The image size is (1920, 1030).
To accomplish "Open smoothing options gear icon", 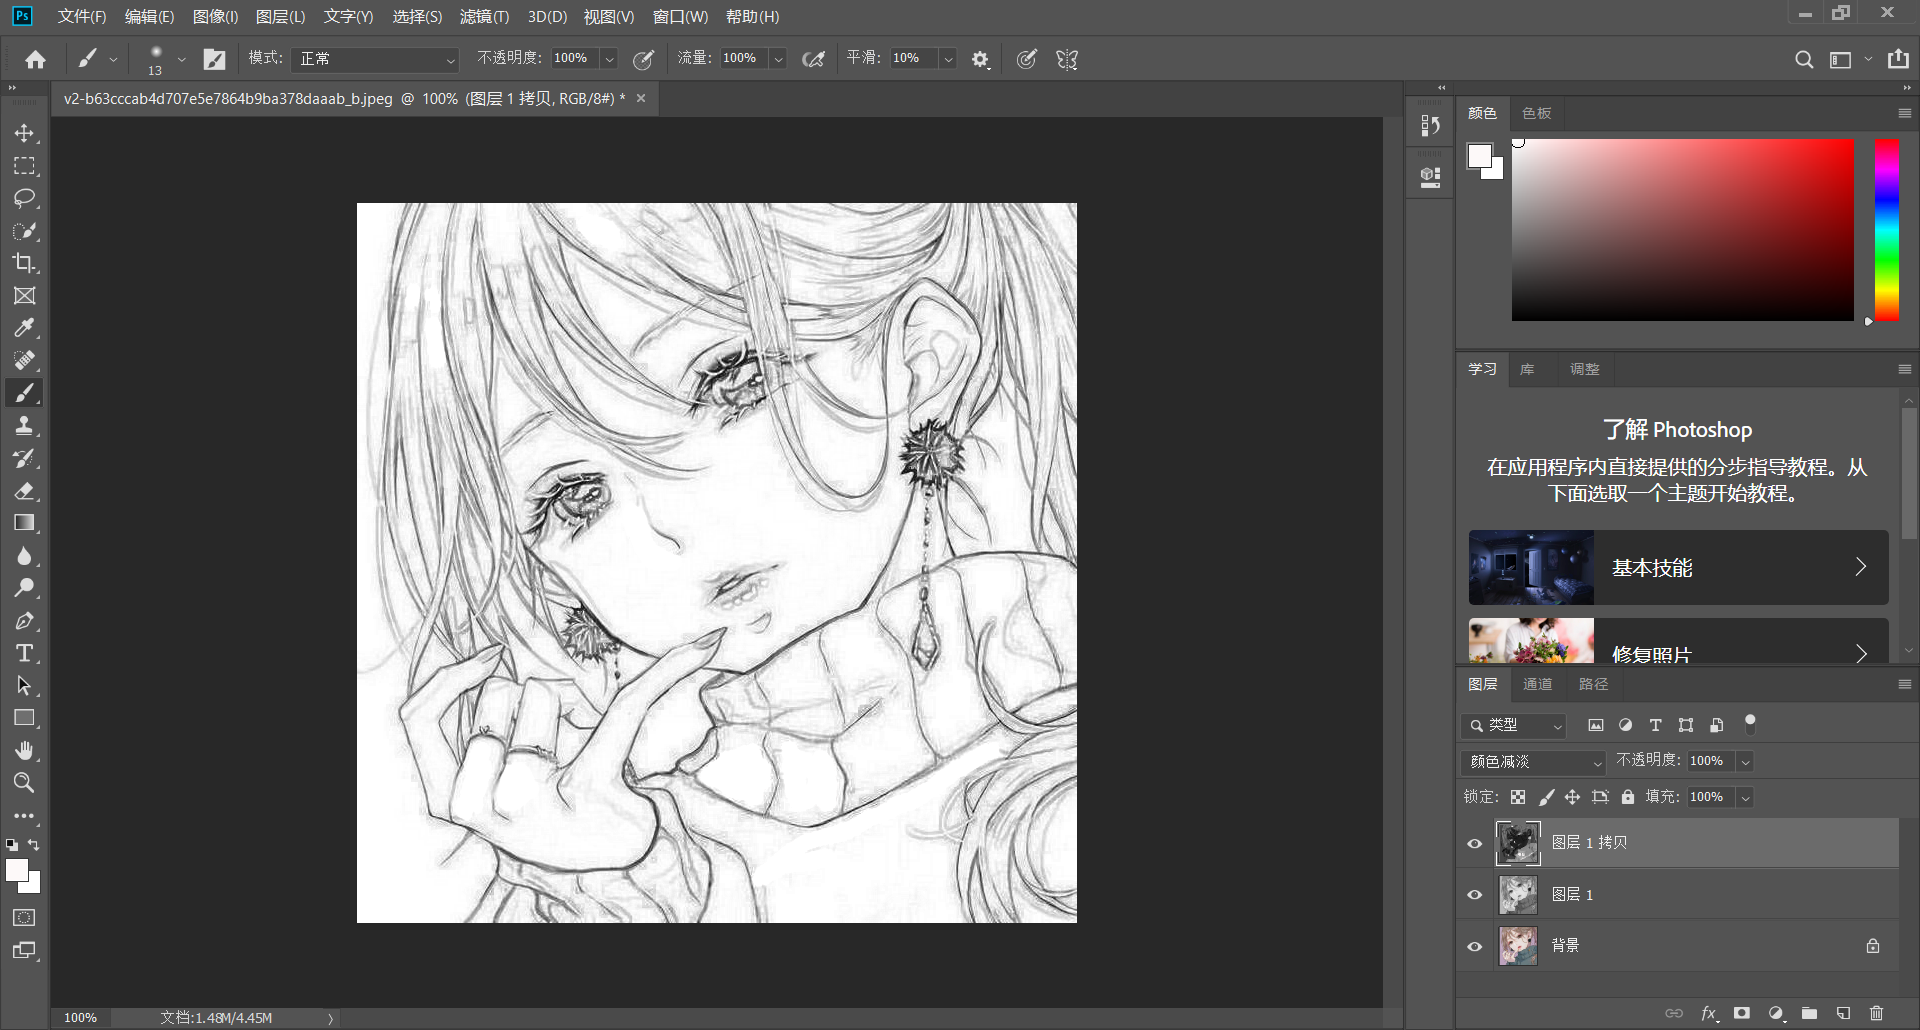I will 980,60.
